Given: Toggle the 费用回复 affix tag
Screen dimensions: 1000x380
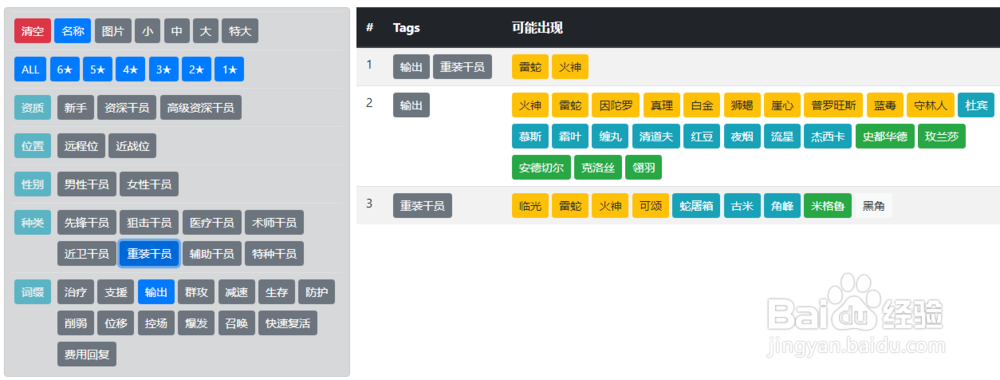Looking at the screenshot, I should point(87,354).
